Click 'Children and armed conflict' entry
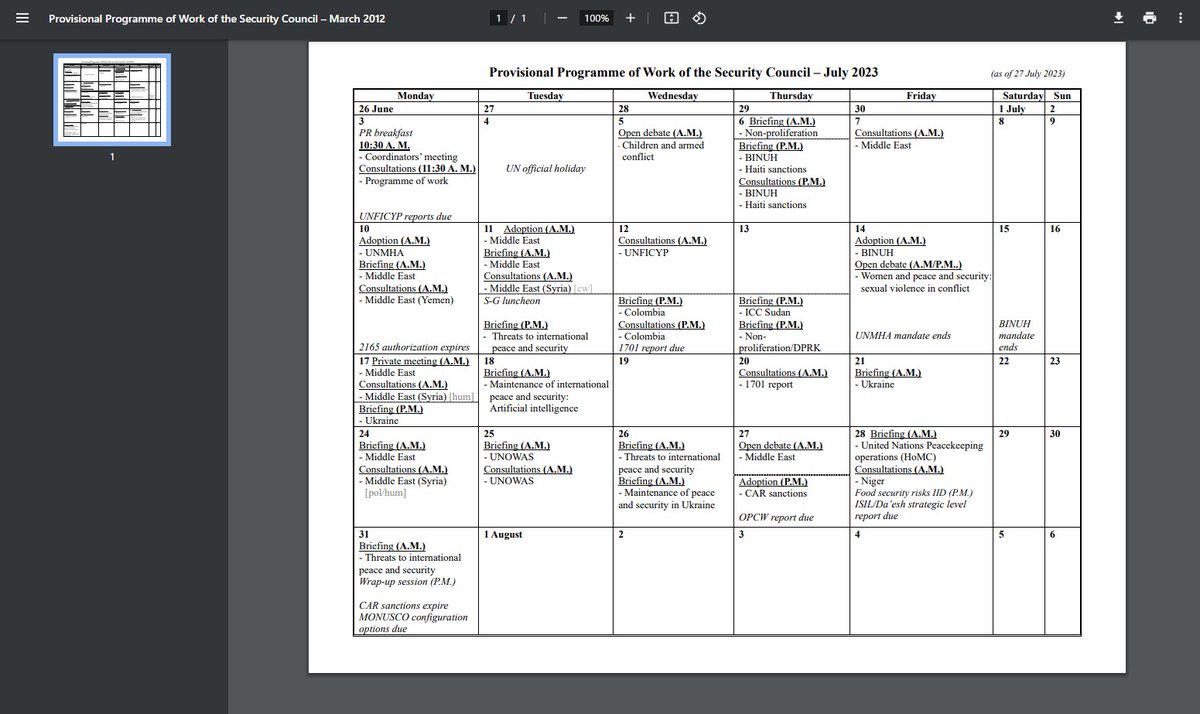This screenshot has height=714, width=1200. click(661, 151)
